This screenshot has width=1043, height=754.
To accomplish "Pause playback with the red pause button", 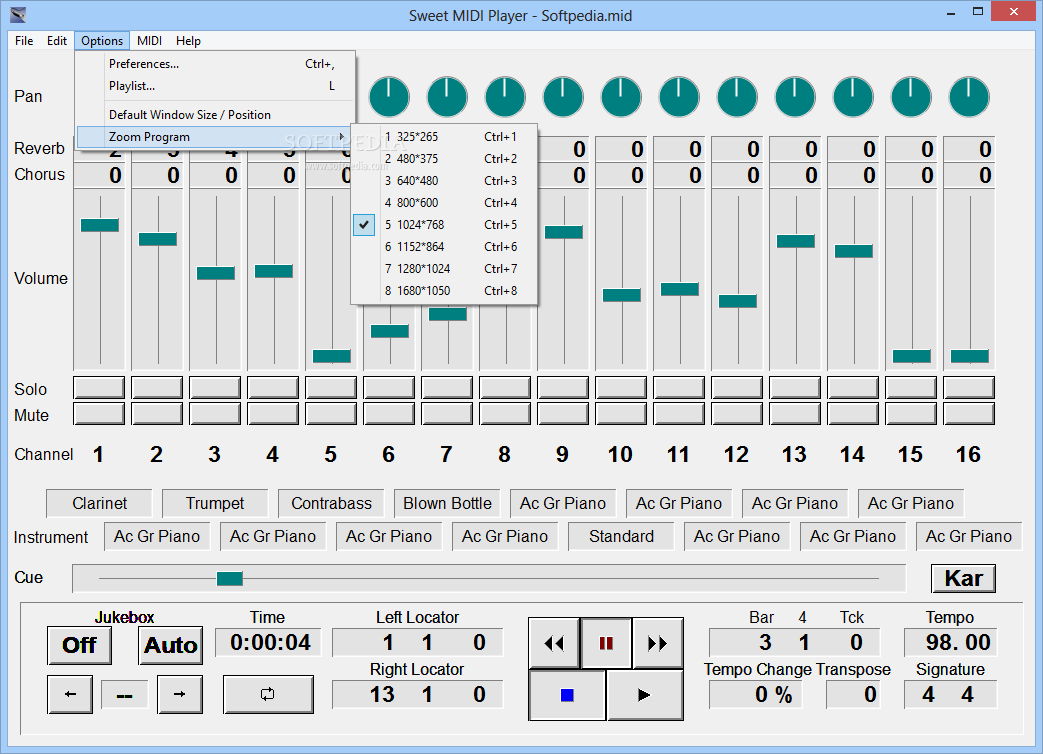I will (x=606, y=643).
